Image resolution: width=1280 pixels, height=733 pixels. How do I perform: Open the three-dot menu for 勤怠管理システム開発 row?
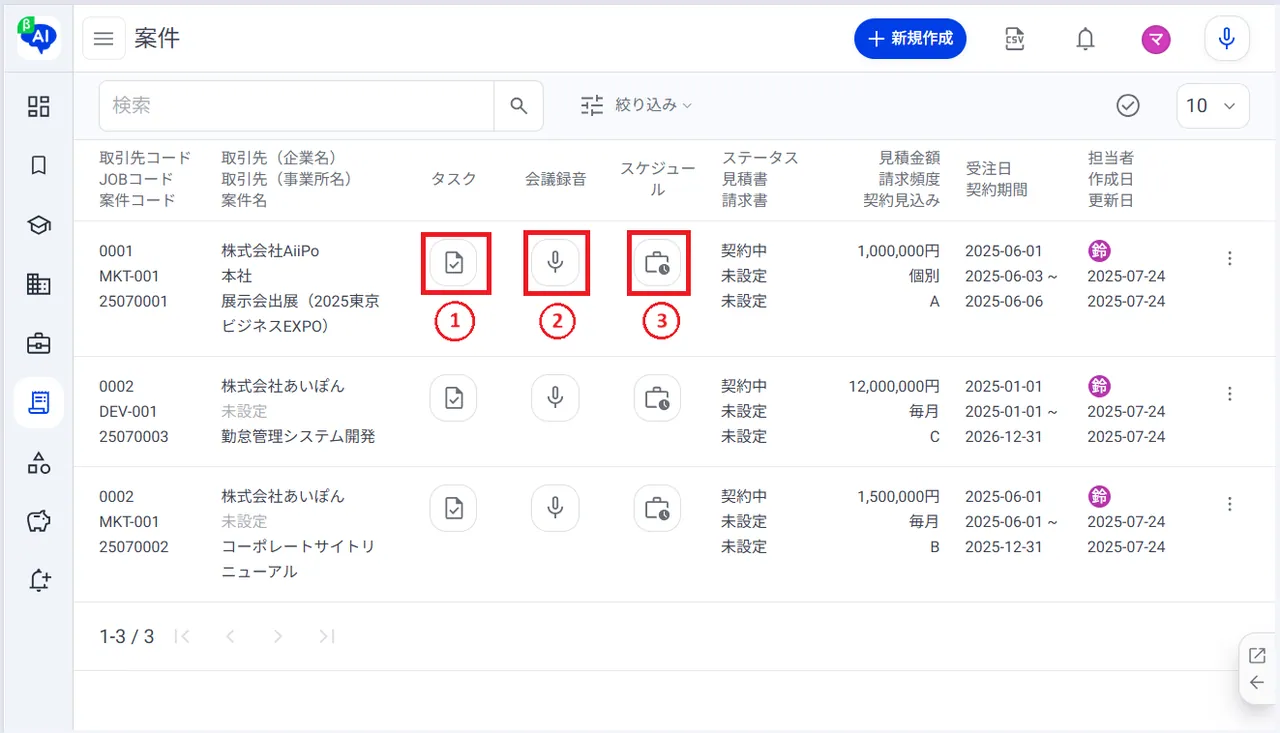(x=1230, y=393)
